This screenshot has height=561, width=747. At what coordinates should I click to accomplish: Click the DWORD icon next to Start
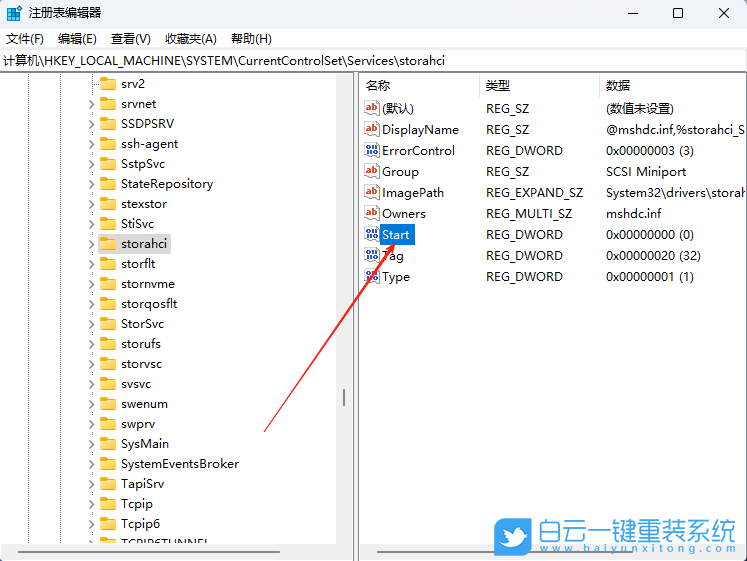click(372, 234)
